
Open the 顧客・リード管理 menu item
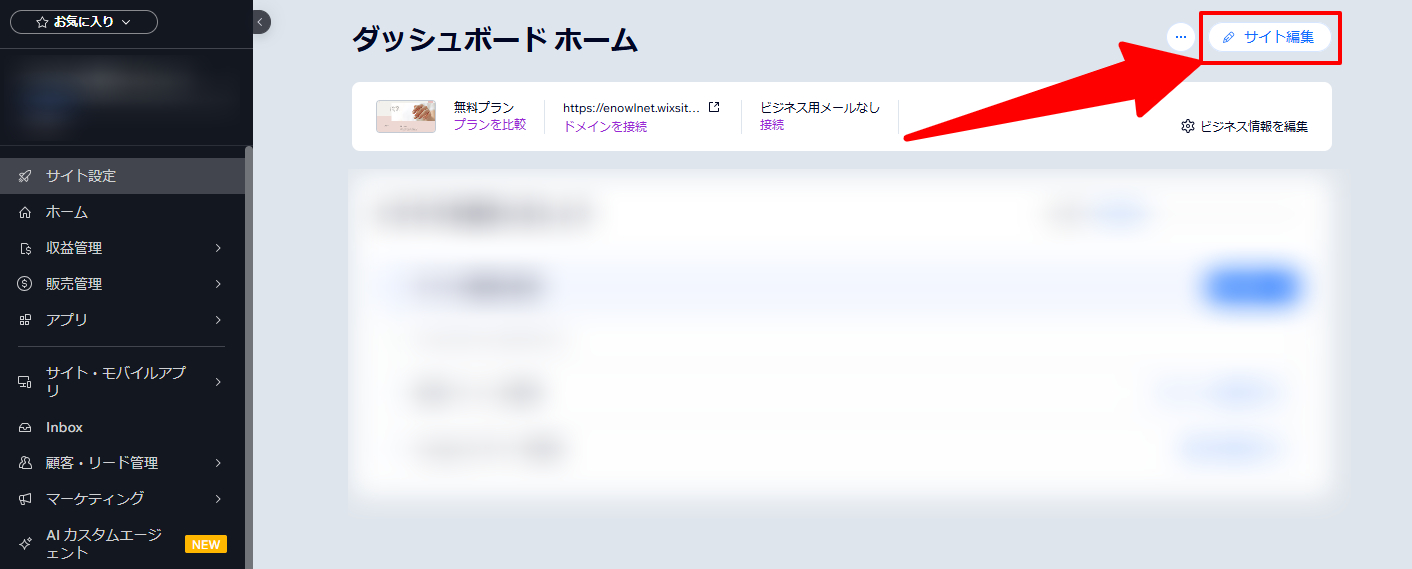(122, 463)
